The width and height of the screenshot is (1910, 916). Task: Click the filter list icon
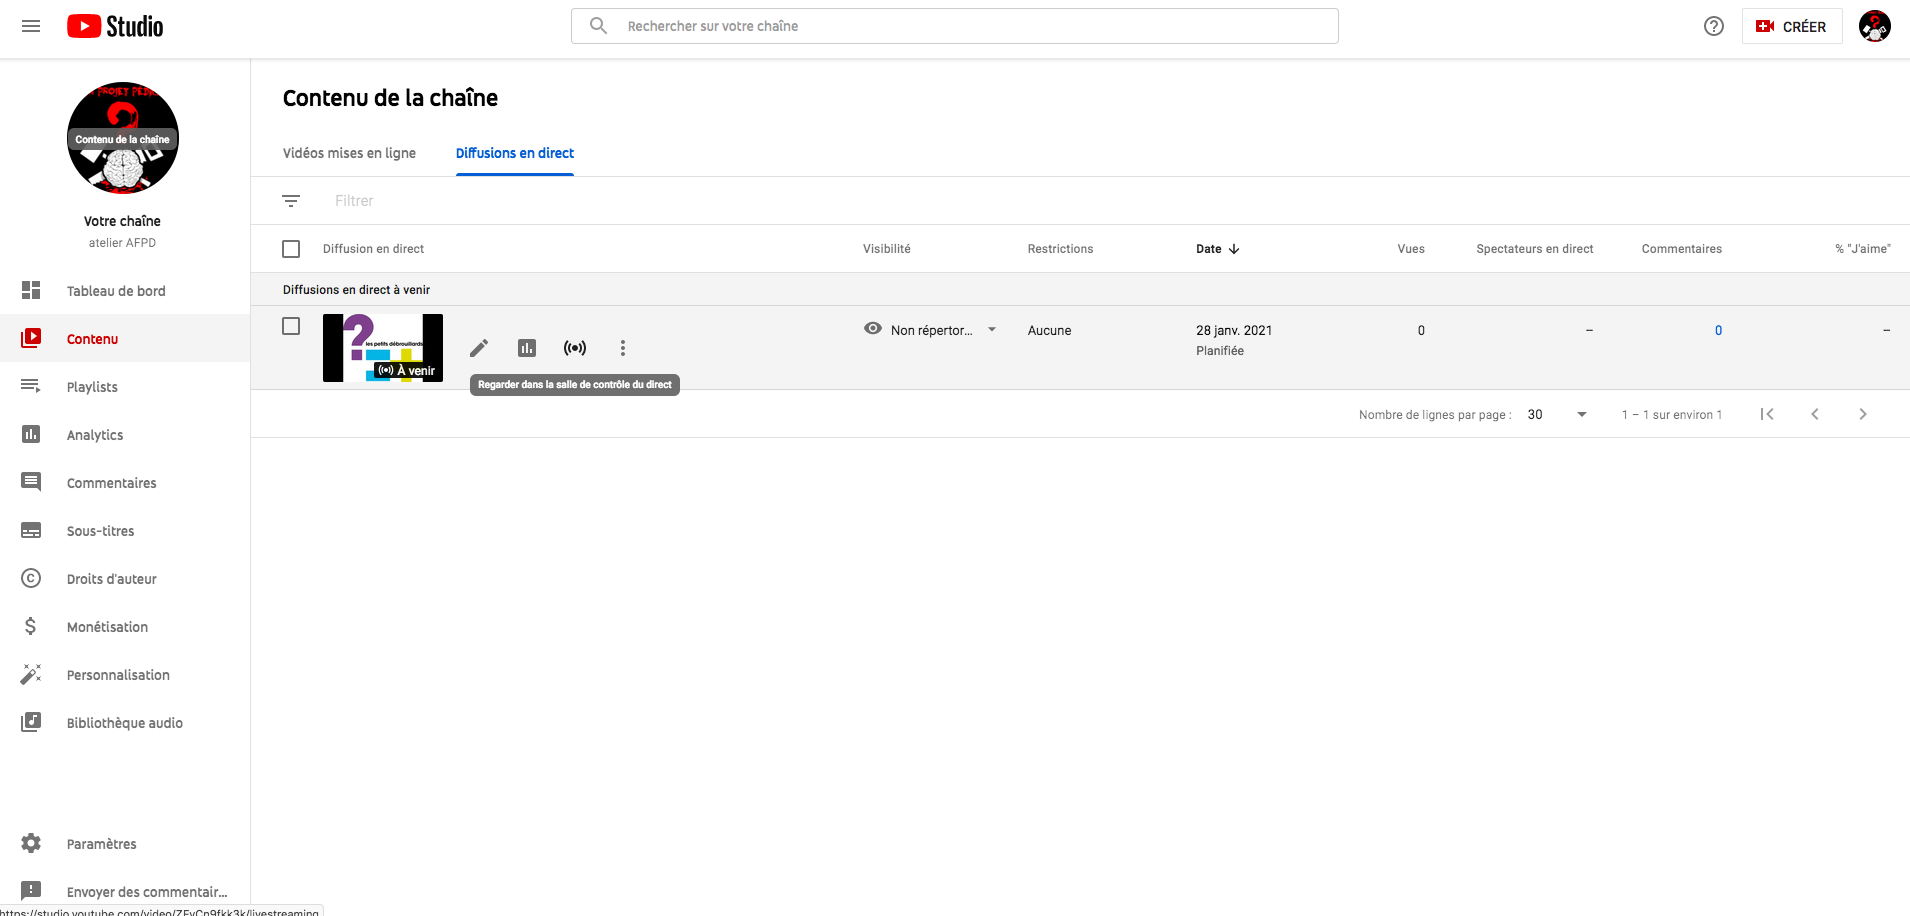(x=291, y=201)
